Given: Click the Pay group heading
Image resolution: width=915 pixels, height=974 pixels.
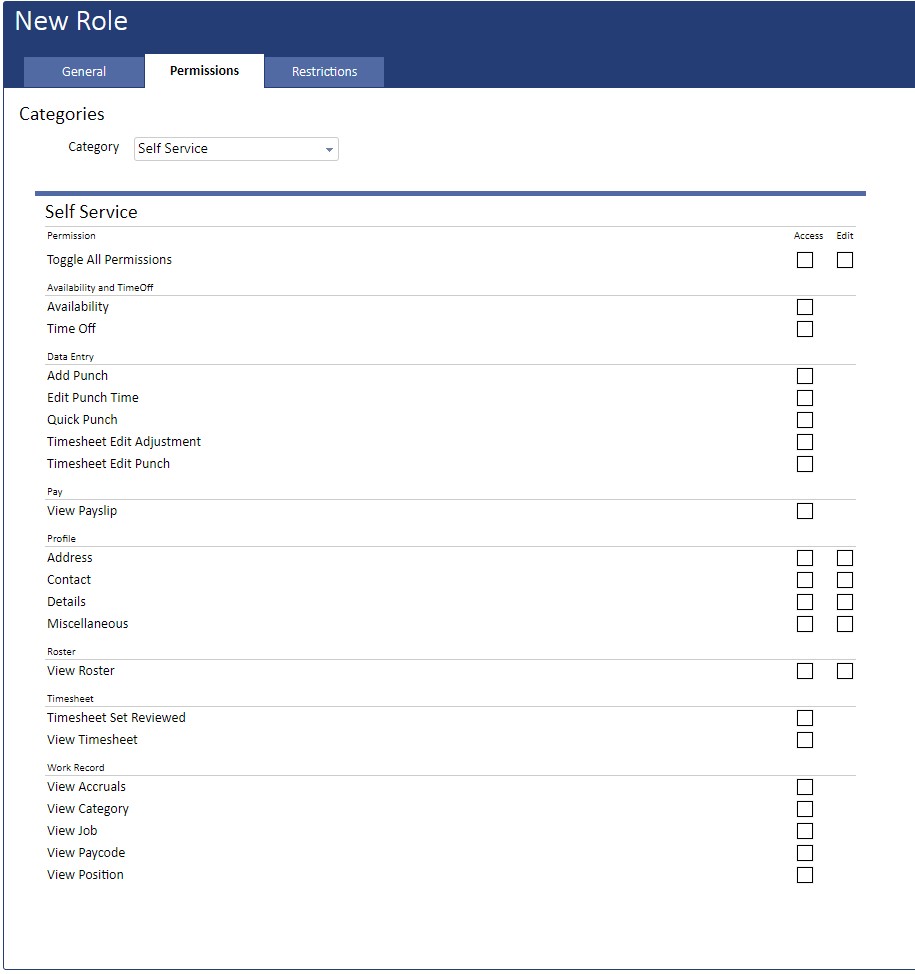Looking at the screenshot, I should coord(55,491).
